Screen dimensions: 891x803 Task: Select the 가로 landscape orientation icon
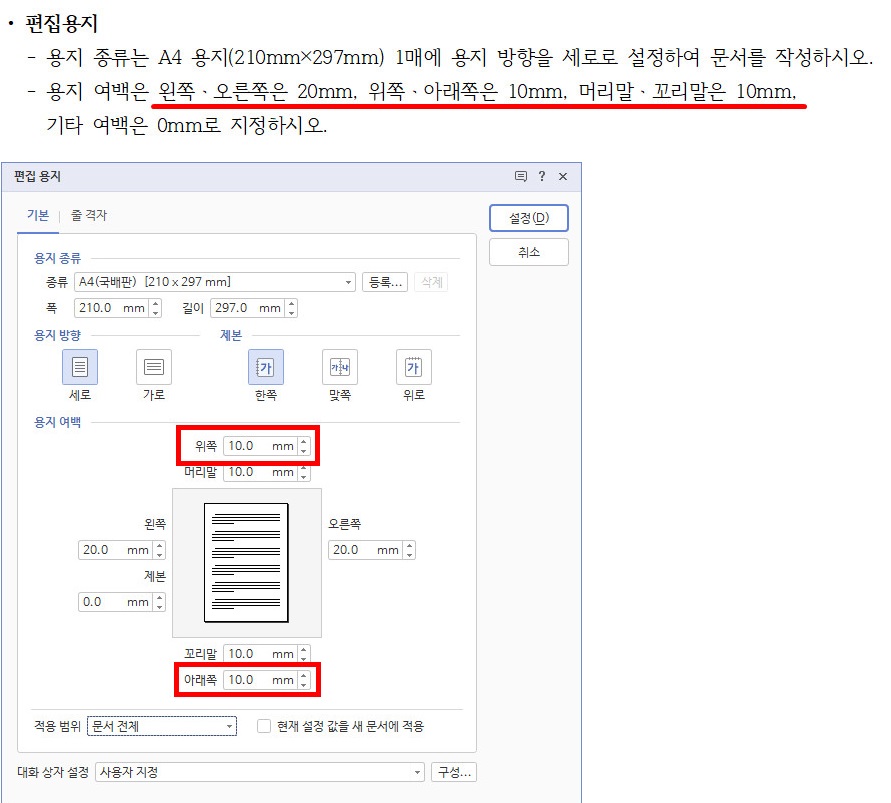click(x=153, y=367)
